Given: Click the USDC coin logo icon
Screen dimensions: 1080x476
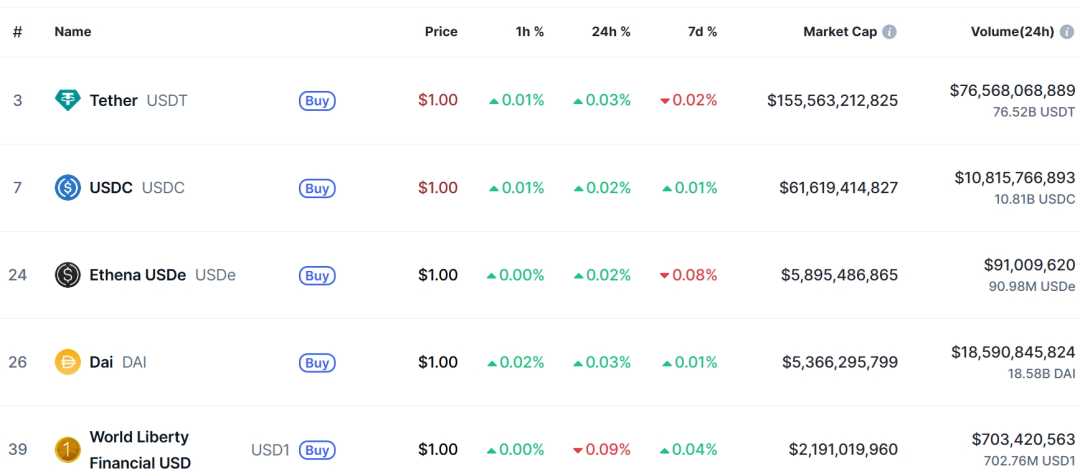Looking at the screenshot, I should [x=67, y=187].
